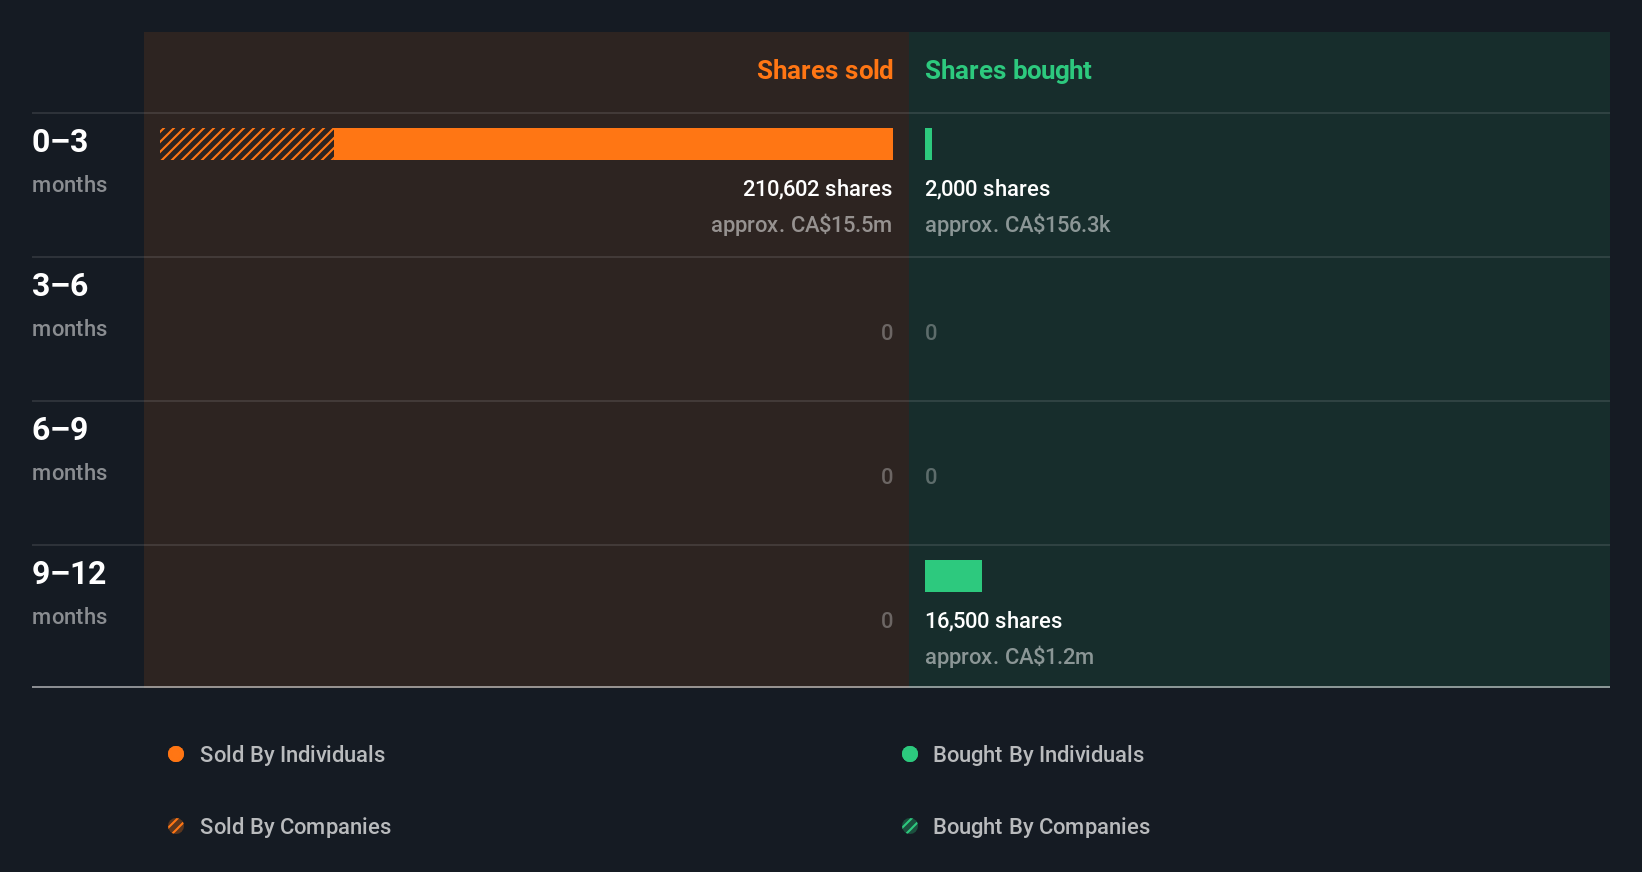This screenshot has height=872, width=1642.
Task: Click the 3–6 months row label
Action: tap(69, 304)
